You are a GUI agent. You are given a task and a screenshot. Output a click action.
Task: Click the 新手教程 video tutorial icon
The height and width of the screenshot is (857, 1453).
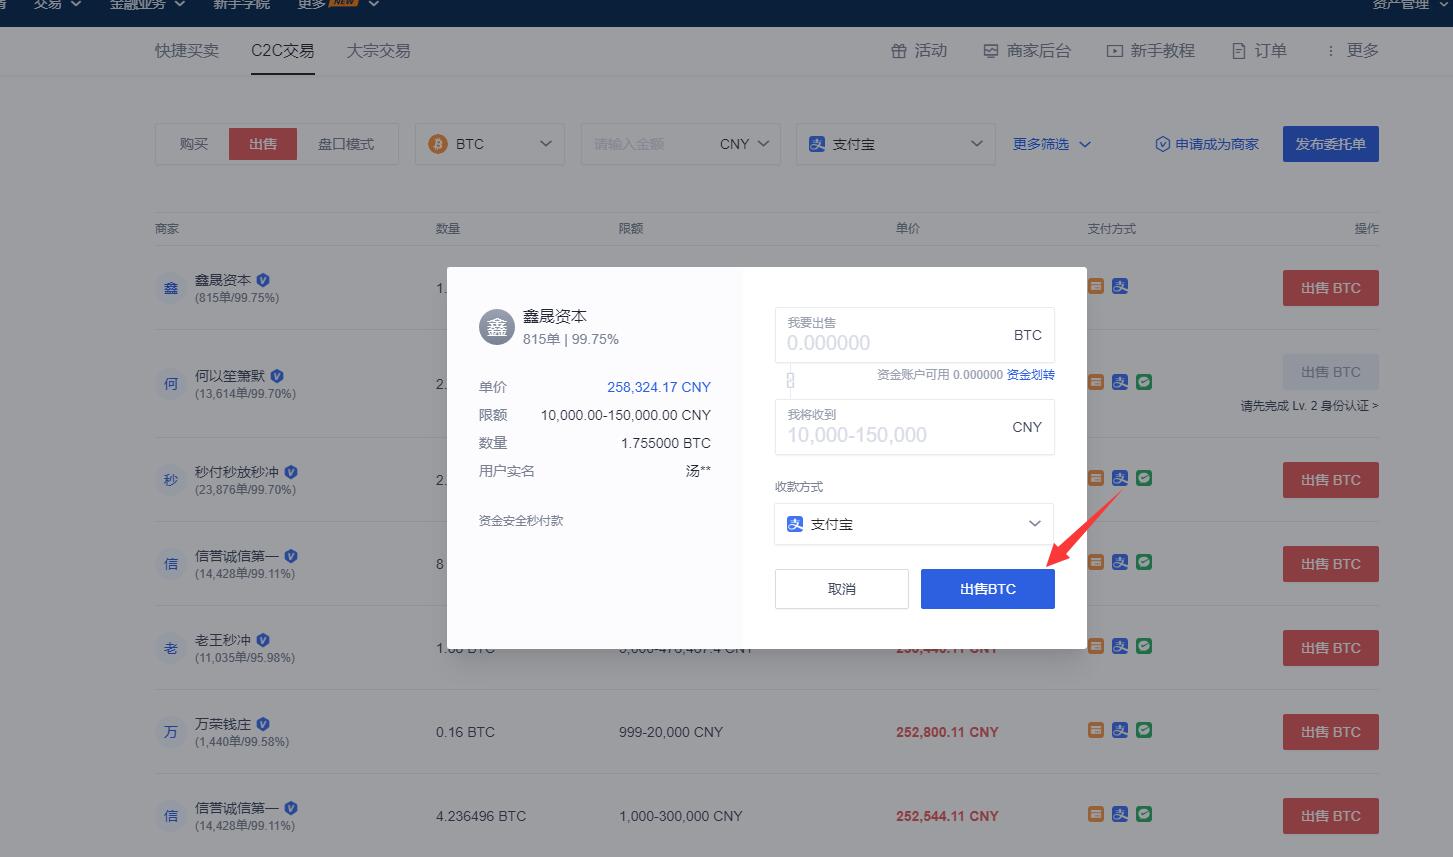(x=1113, y=50)
